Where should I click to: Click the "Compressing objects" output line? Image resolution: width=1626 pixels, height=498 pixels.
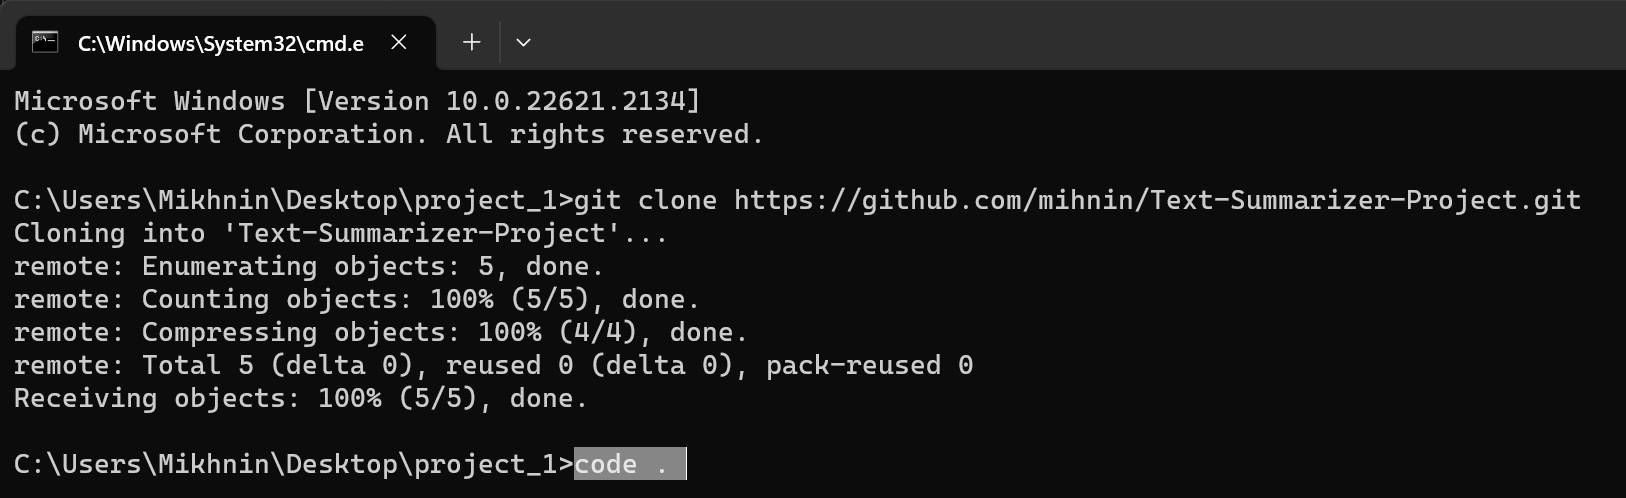[380, 332]
